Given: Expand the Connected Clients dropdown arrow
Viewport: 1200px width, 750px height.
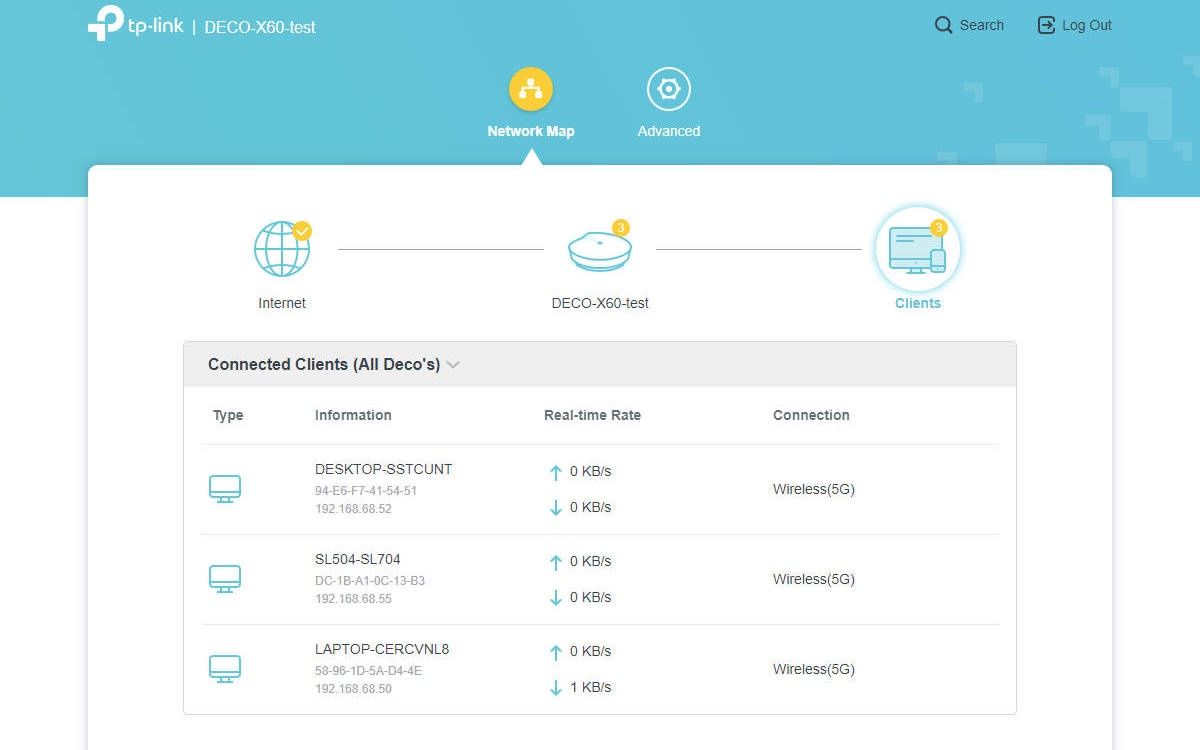Looking at the screenshot, I should point(453,365).
